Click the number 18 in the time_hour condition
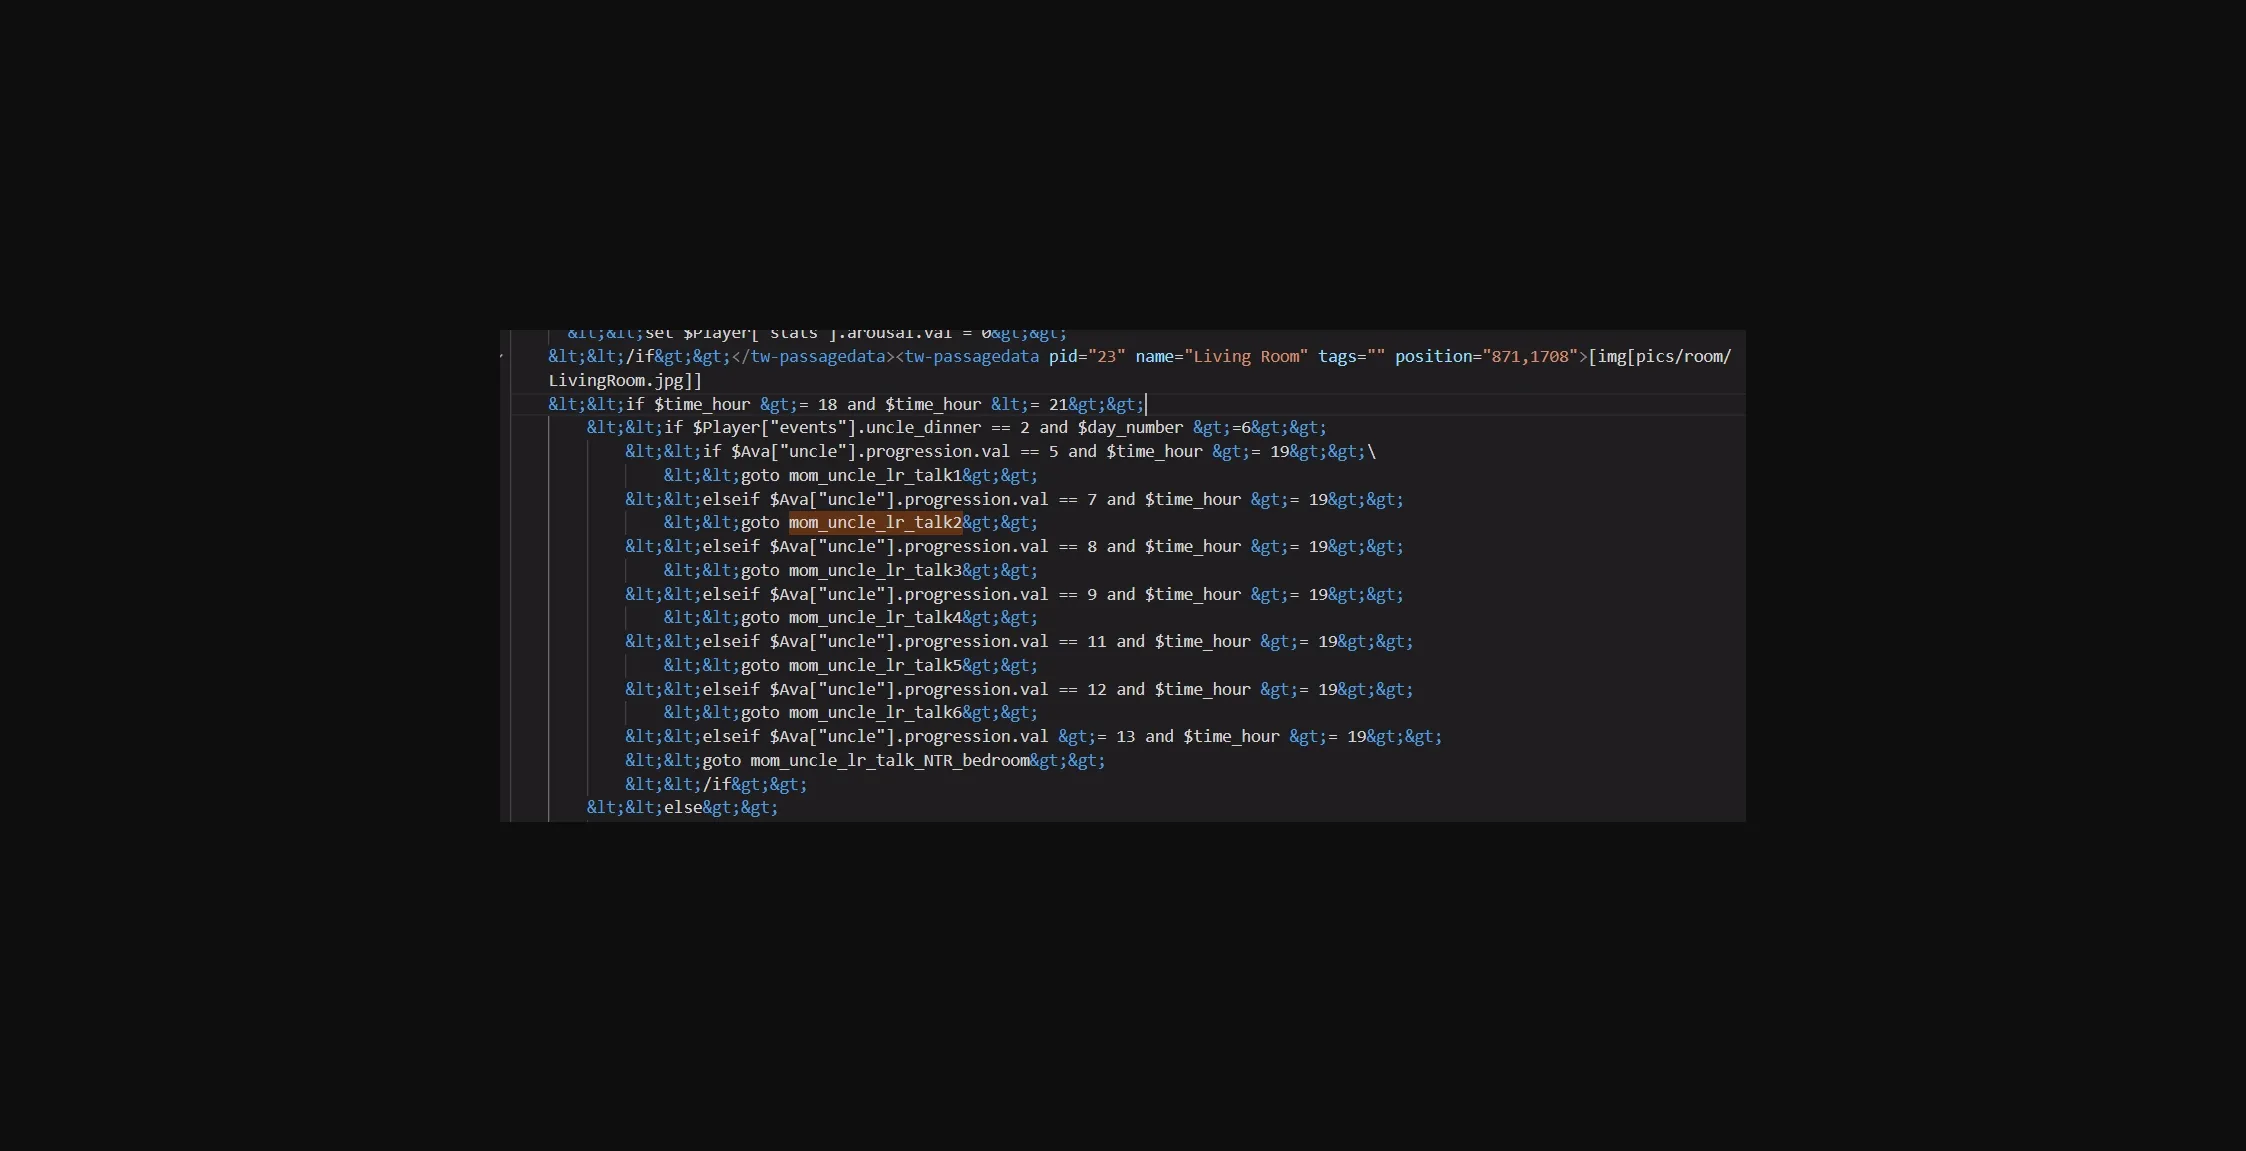The image size is (2246, 1151). pyautogui.click(x=827, y=404)
